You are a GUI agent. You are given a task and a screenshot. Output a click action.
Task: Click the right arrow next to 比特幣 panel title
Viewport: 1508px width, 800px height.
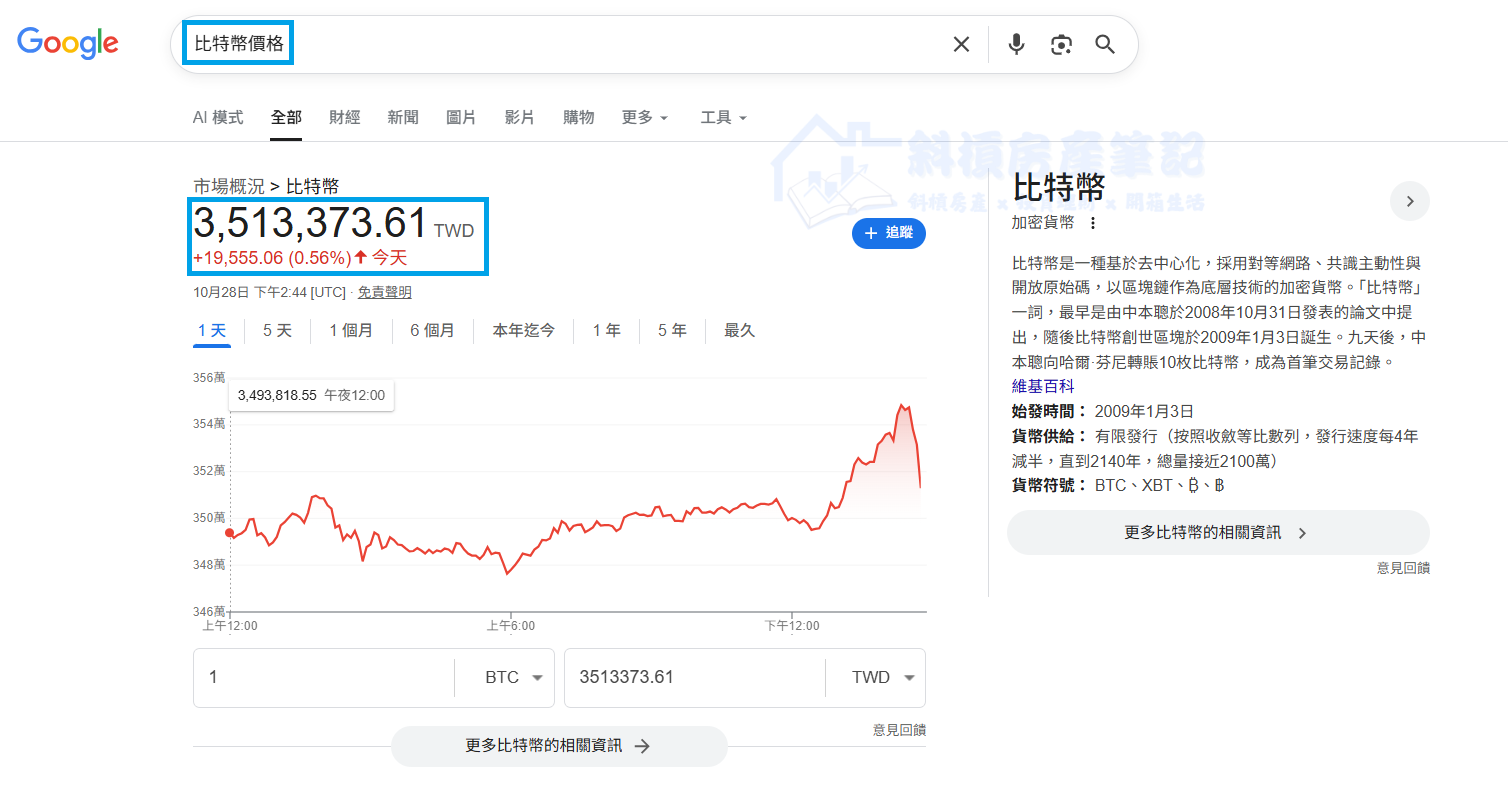coord(1409,201)
